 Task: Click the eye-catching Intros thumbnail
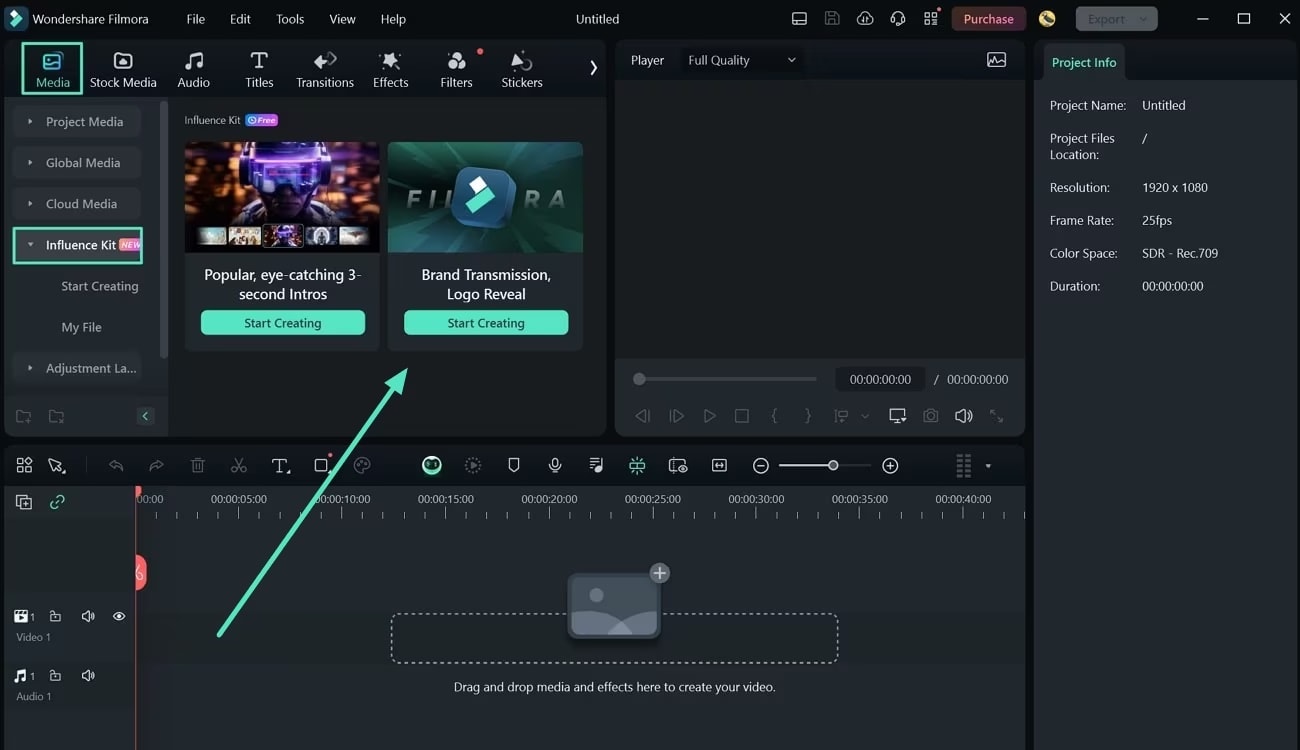pyautogui.click(x=282, y=197)
